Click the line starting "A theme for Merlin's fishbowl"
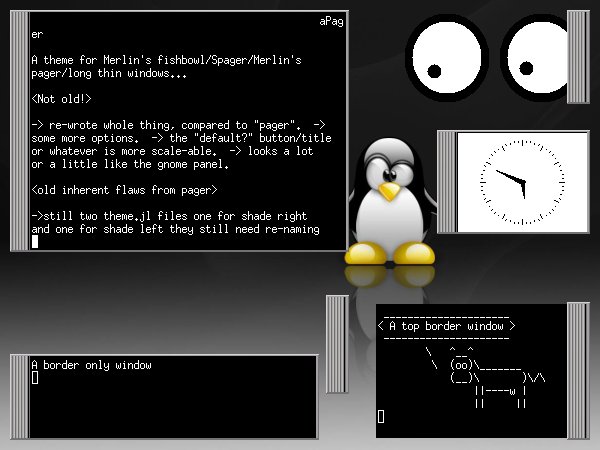The width and height of the screenshot is (600, 450). (166, 60)
